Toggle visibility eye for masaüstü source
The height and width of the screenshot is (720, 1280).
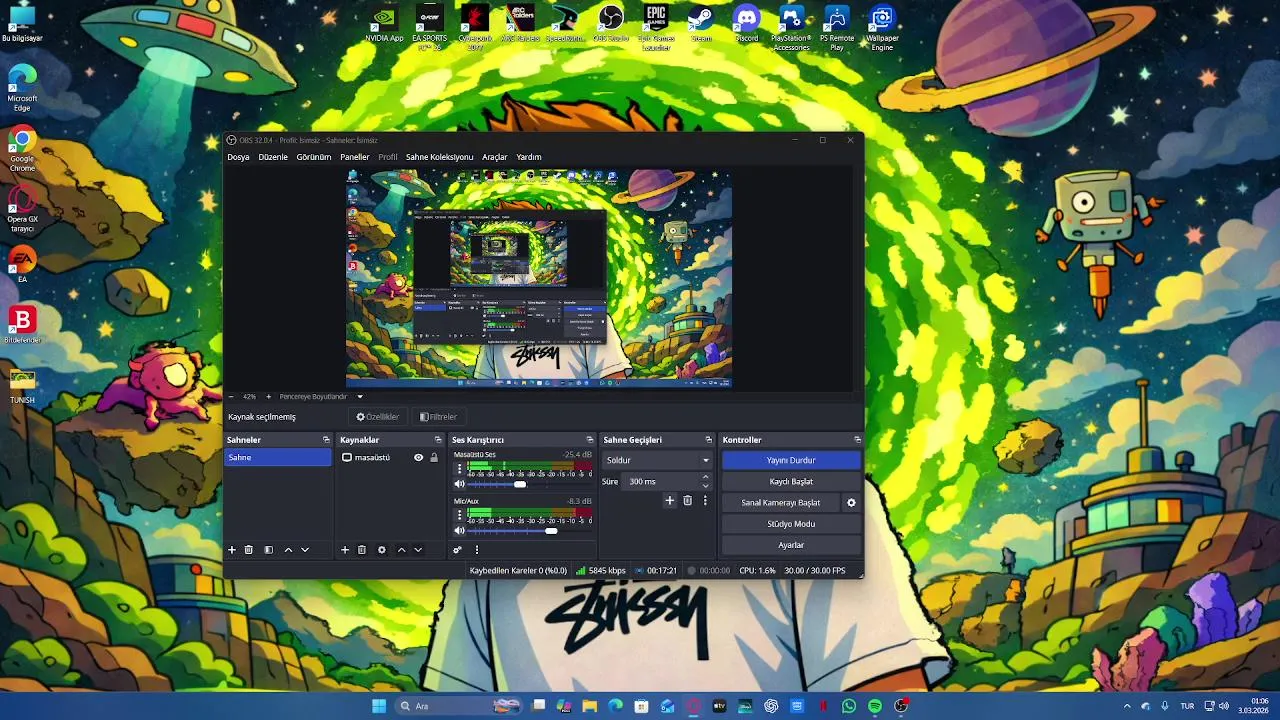pyautogui.click(x=419, y=458)
